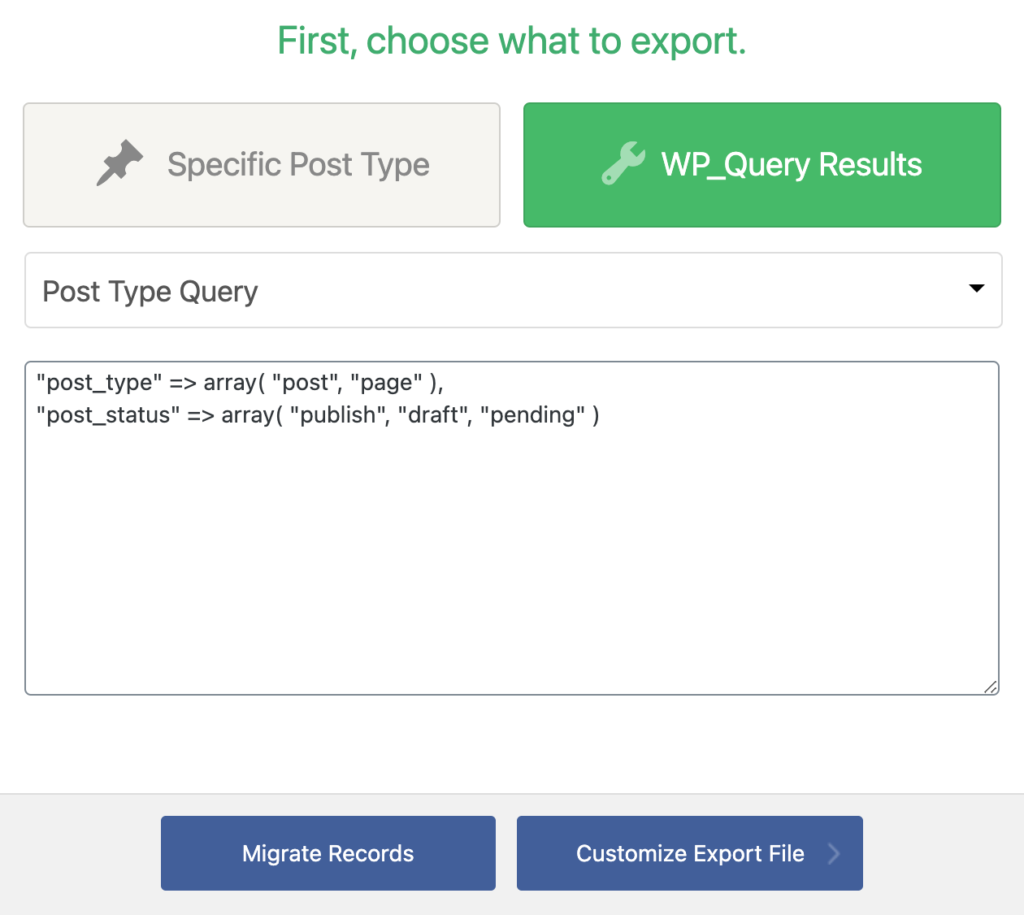Image resolution: width=1024 pixels, height=915 pixels.
Task: Choose the Specific Post Type export option
Action: (x=261, y=164)
